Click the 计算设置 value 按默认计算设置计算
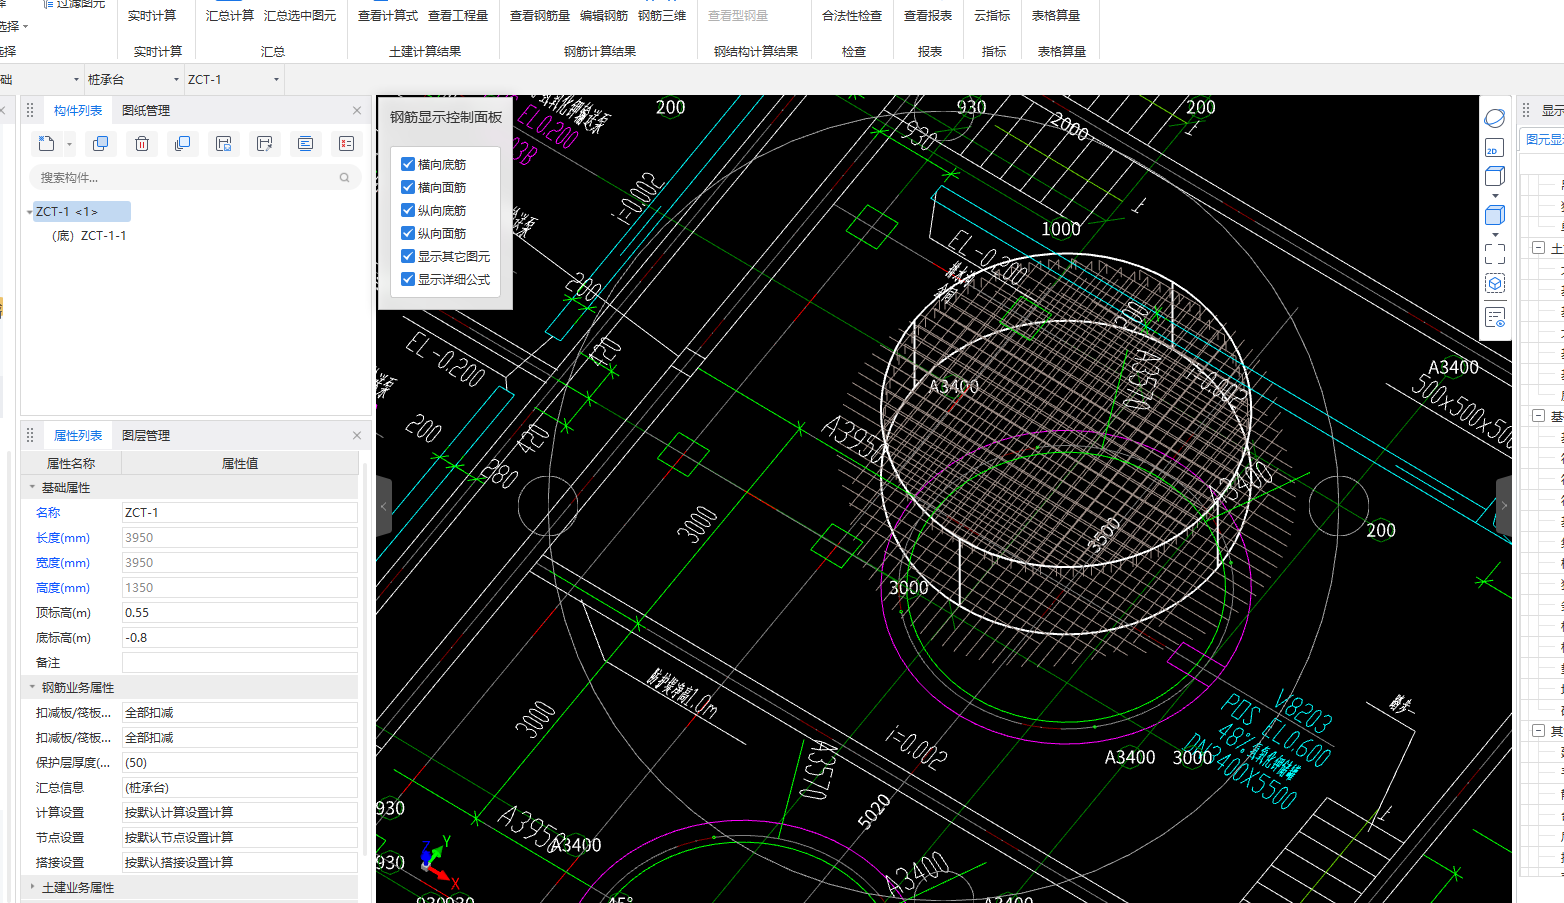The height and width of the screenshot is (903, 1564). pos(240,813)
